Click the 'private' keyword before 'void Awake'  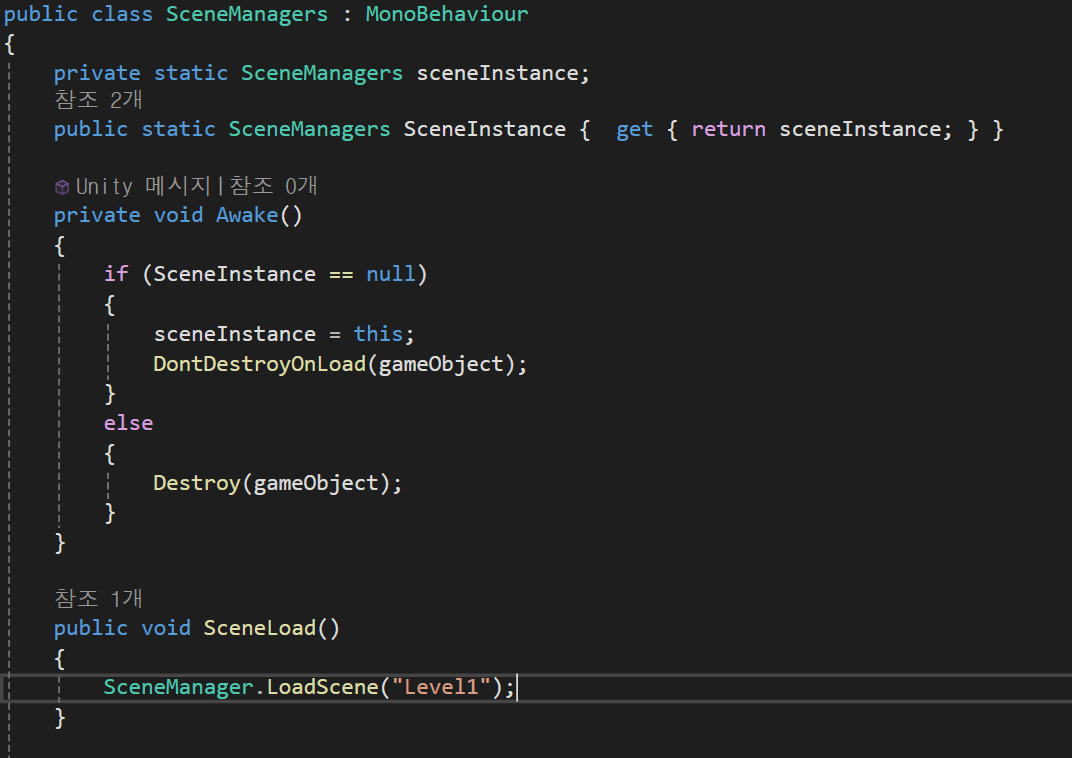tap(97, 216)
